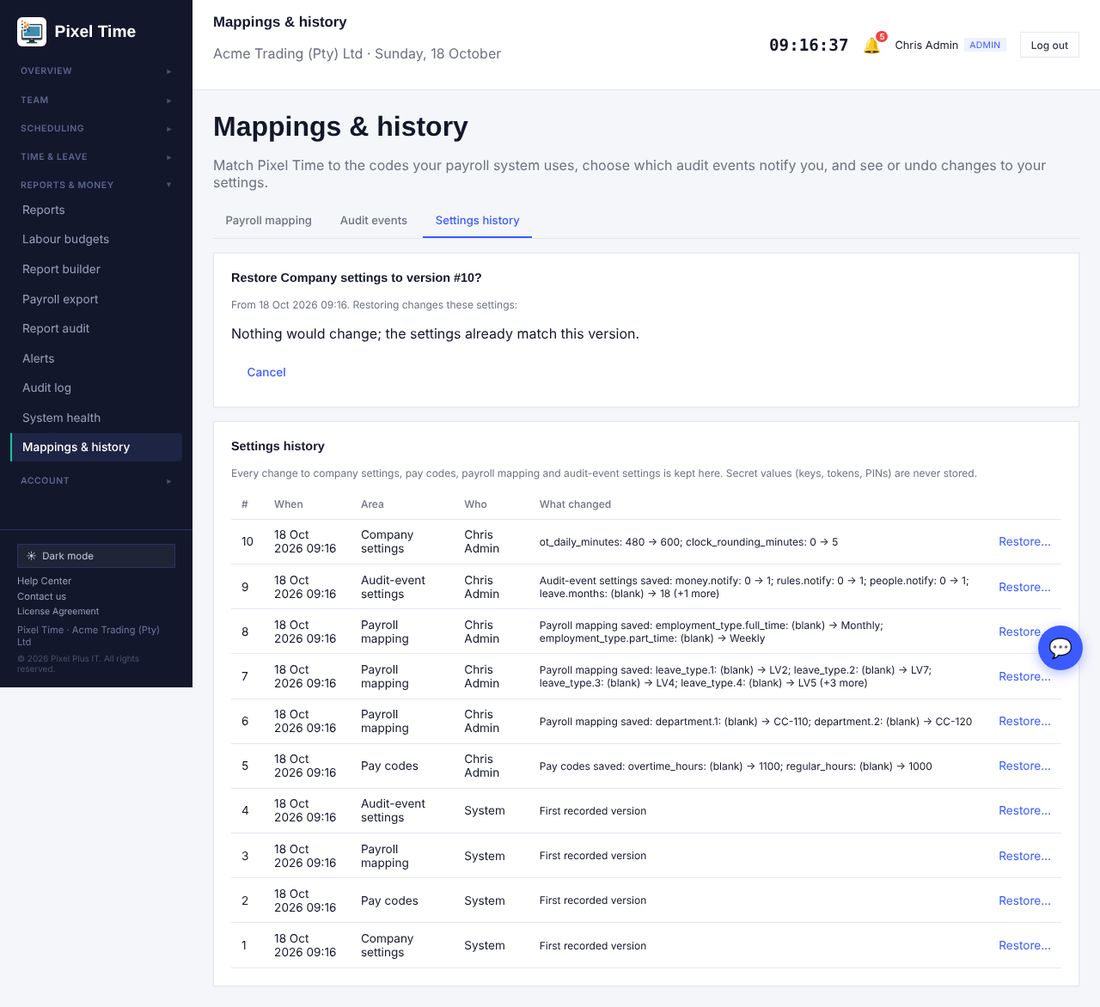Restore version 2 Pay codes
This screenshot has width=1100, height=1007.
(1024, 901)
